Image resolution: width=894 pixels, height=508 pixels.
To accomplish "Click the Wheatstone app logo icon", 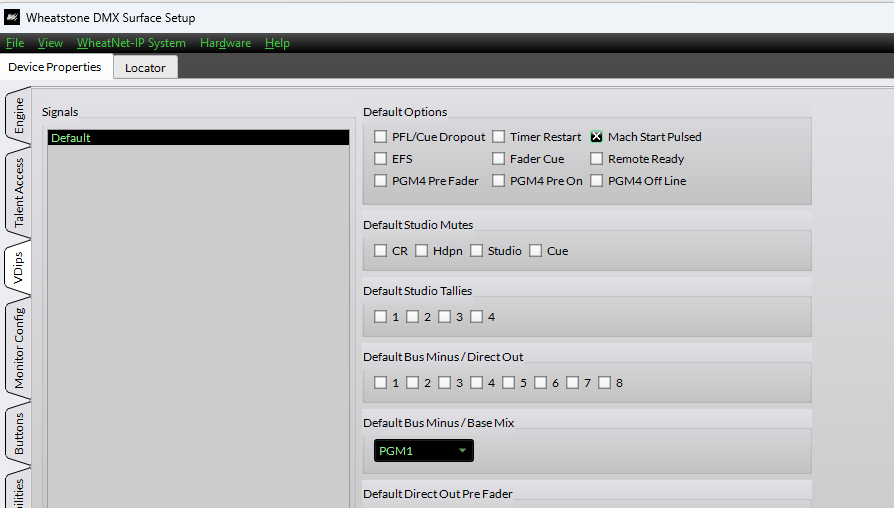I will point(12,18).
